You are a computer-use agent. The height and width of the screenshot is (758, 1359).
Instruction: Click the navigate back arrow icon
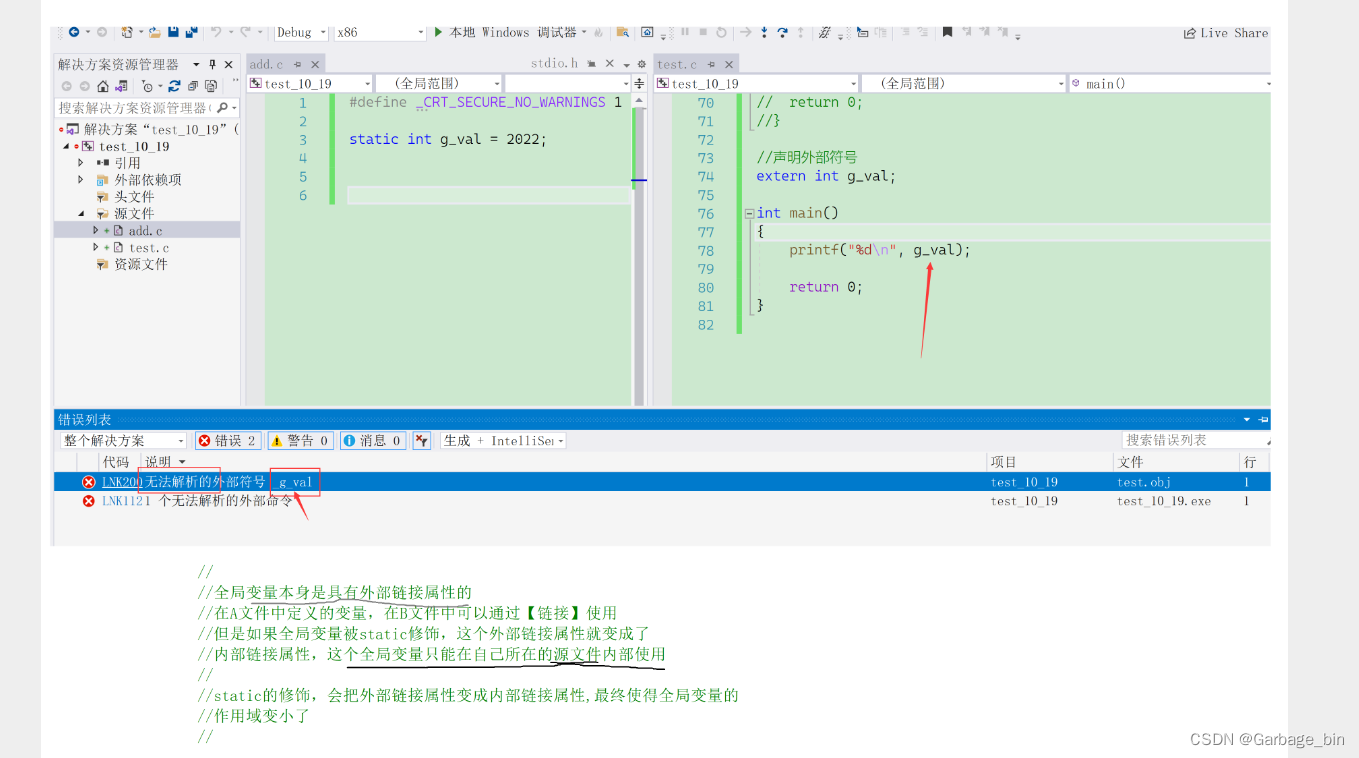click(x=76, y=32)
